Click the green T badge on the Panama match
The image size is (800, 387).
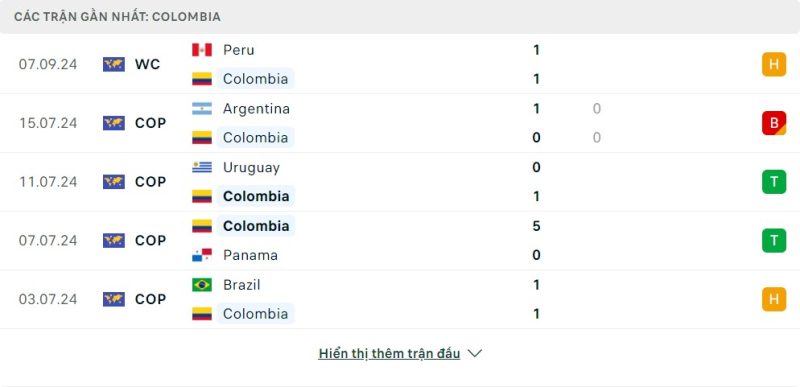click(x=774, y=240)
